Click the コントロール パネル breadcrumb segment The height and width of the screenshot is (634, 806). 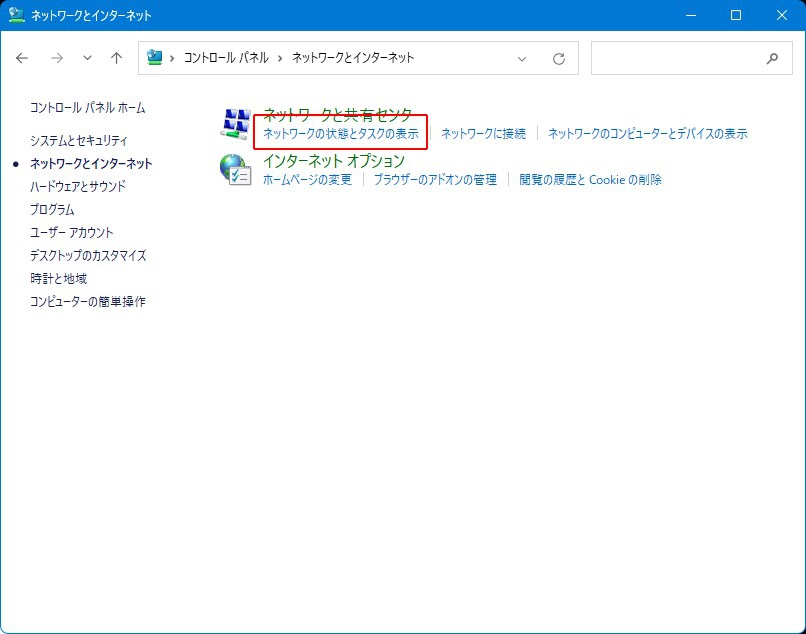tap(226, 58)
